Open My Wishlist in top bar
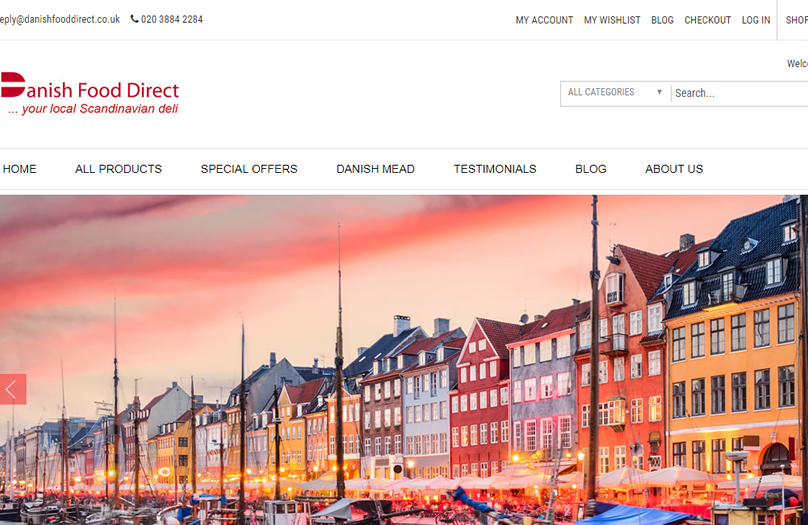808x525 pixels. click(612, 20)
